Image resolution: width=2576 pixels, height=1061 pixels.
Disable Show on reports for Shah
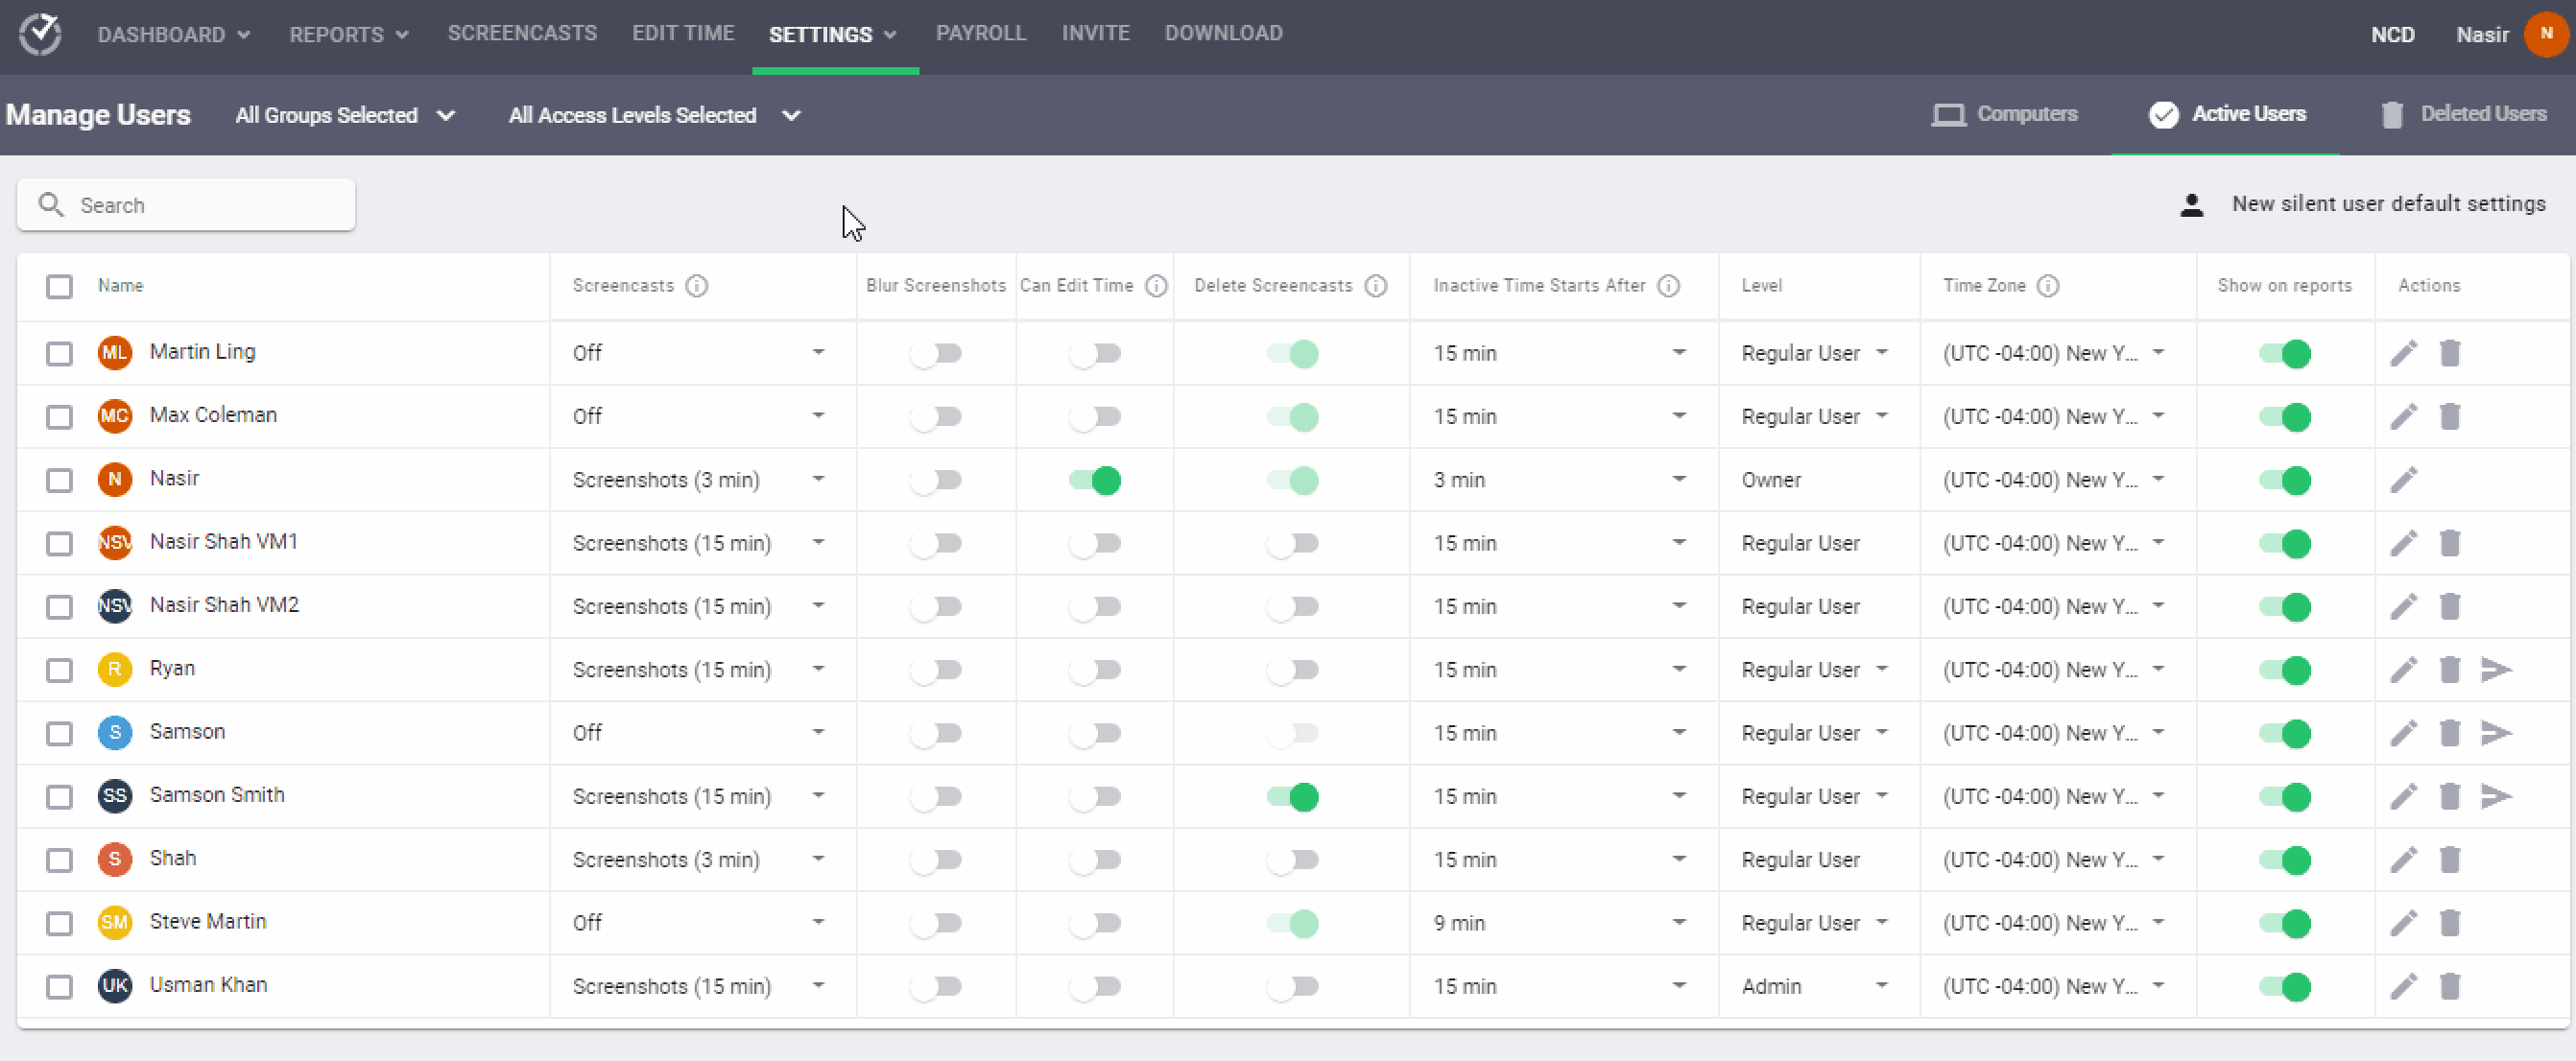point(2284,860)
